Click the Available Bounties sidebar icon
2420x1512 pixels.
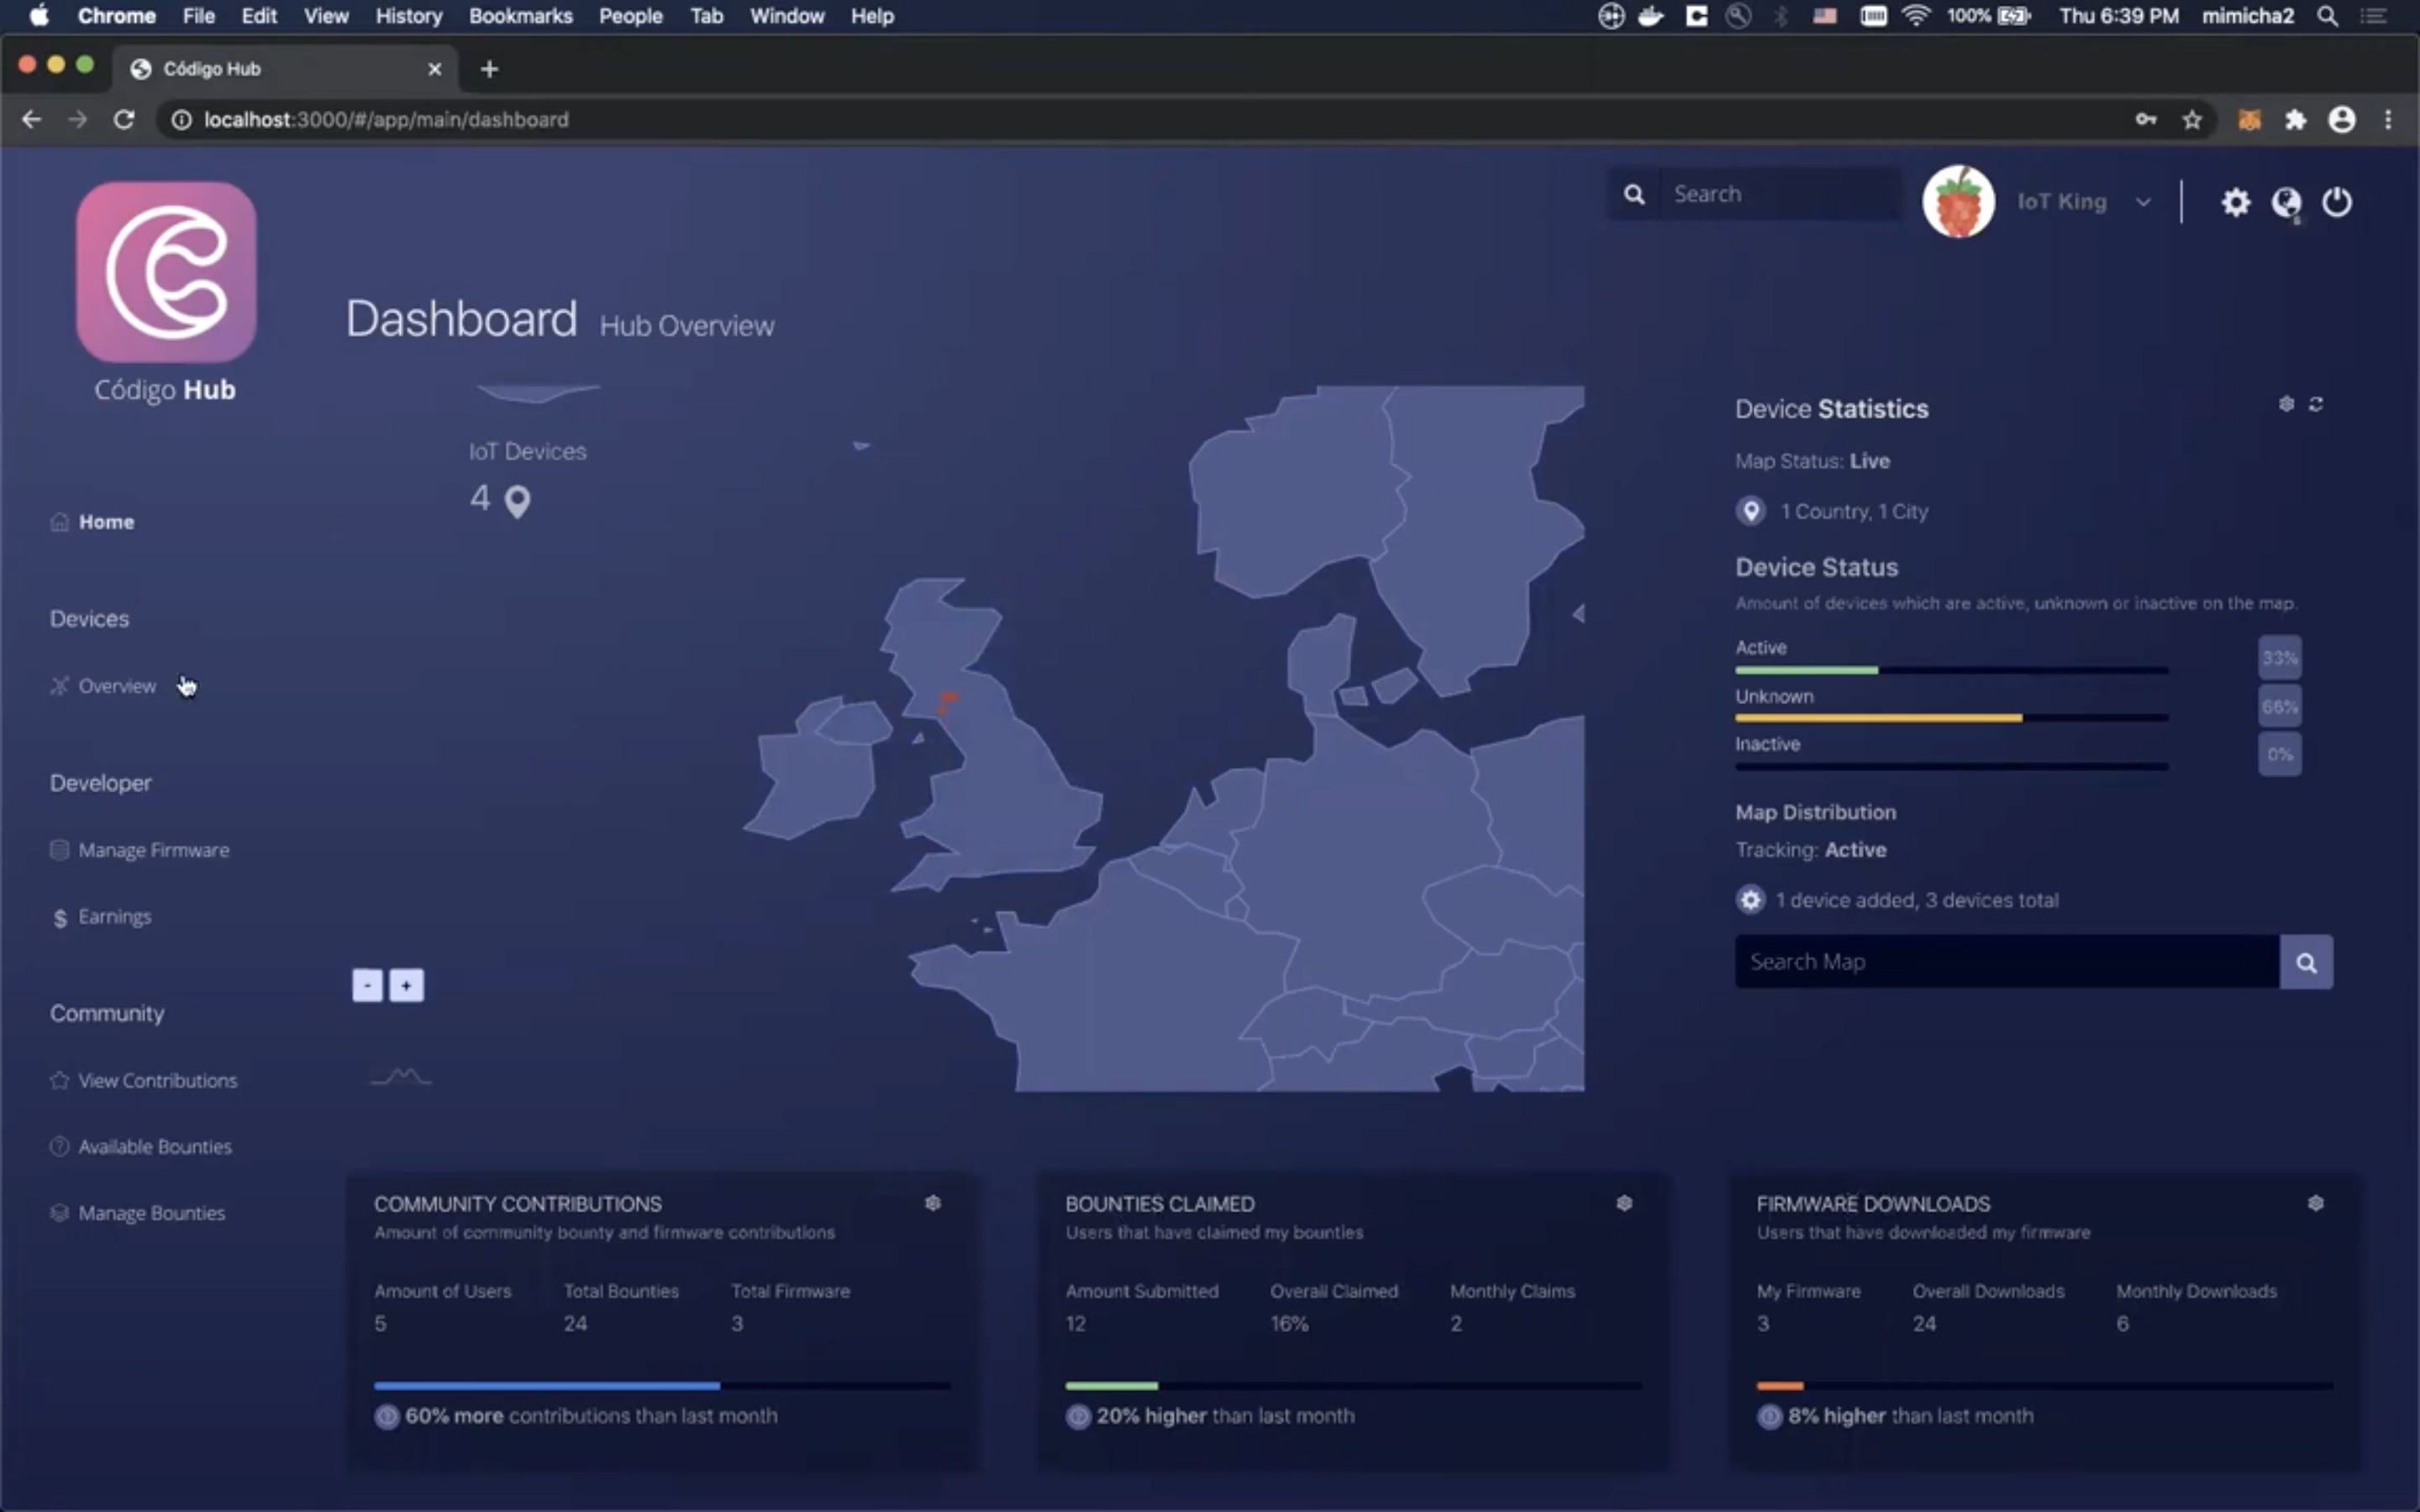click(x=59, y=1147)
